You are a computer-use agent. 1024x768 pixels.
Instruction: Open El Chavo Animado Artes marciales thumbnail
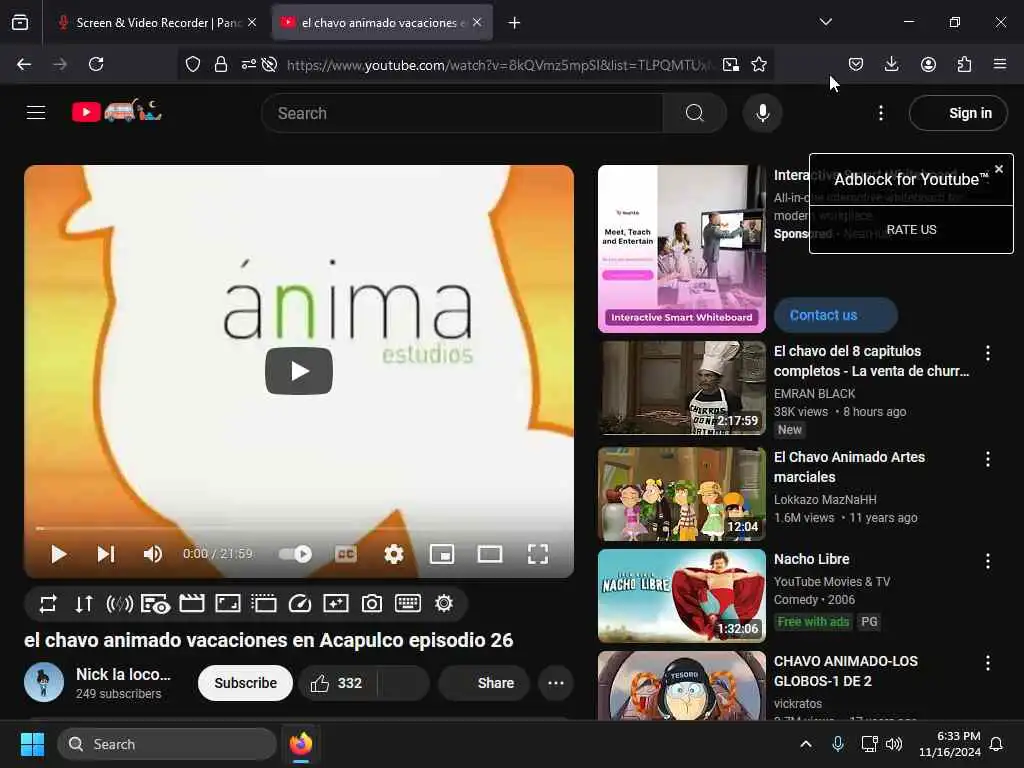pyautogui.click(x=682, y=494)
